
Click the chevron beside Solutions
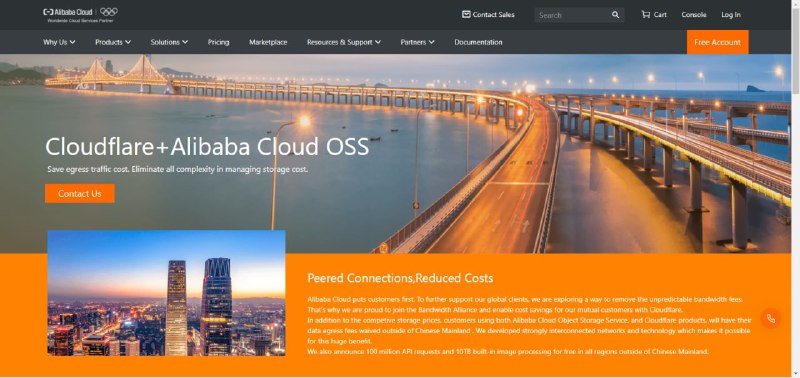click(185, 42)
